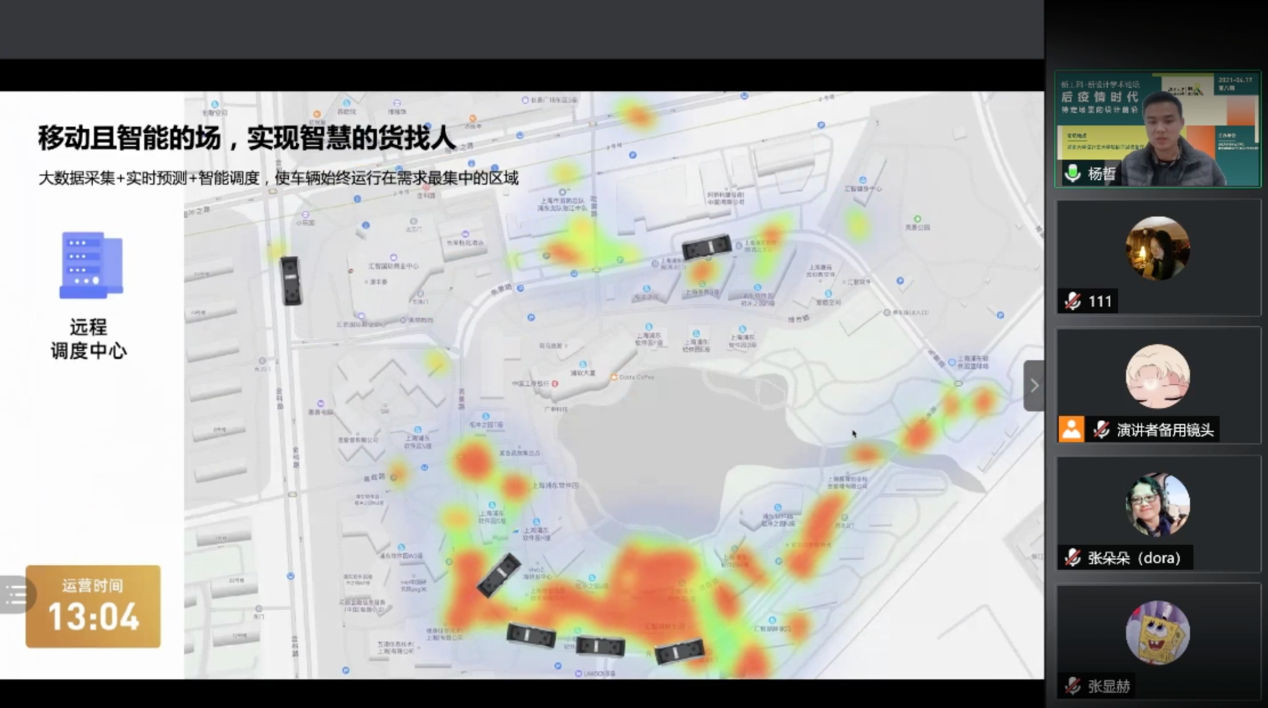The height and width of the screenshot is (708, 1268).
Task: Collapse the participant sidebar with the chevron
Action: 1034,386
